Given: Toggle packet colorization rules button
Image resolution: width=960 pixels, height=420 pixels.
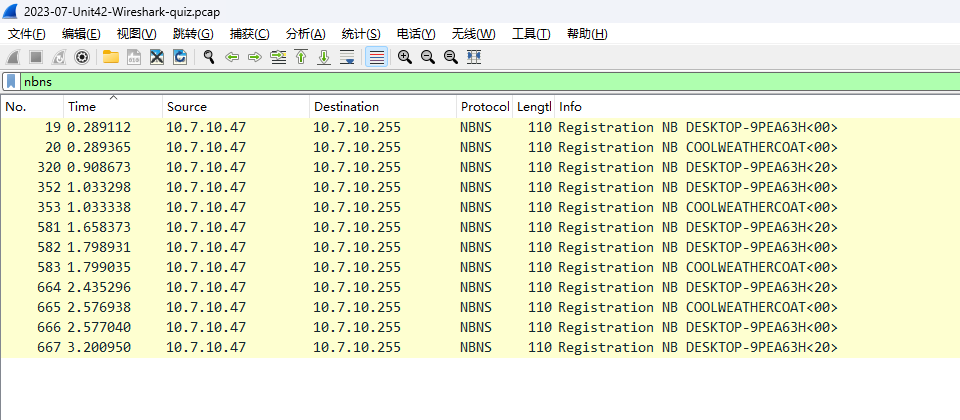Looking at the screenshot, I should click(x=377, y=58).
